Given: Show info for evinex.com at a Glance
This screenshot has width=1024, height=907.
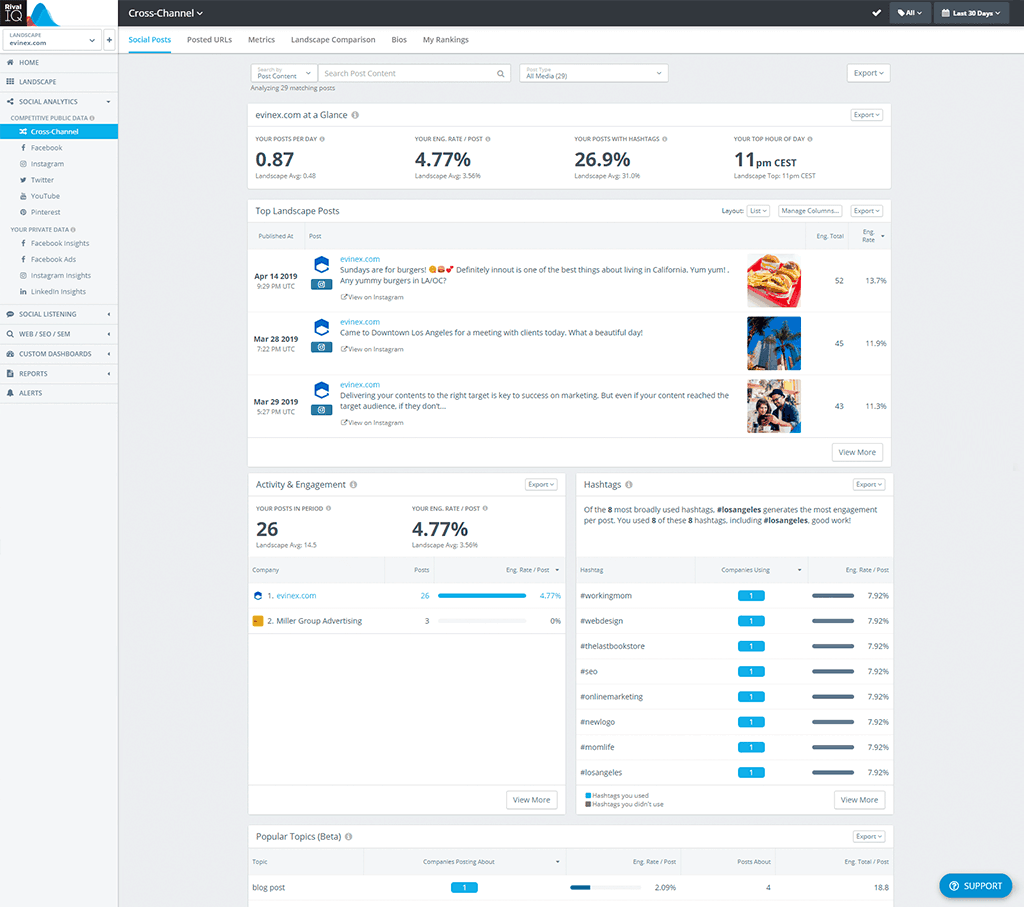Looking at the screenshot, I should (355, 115).
